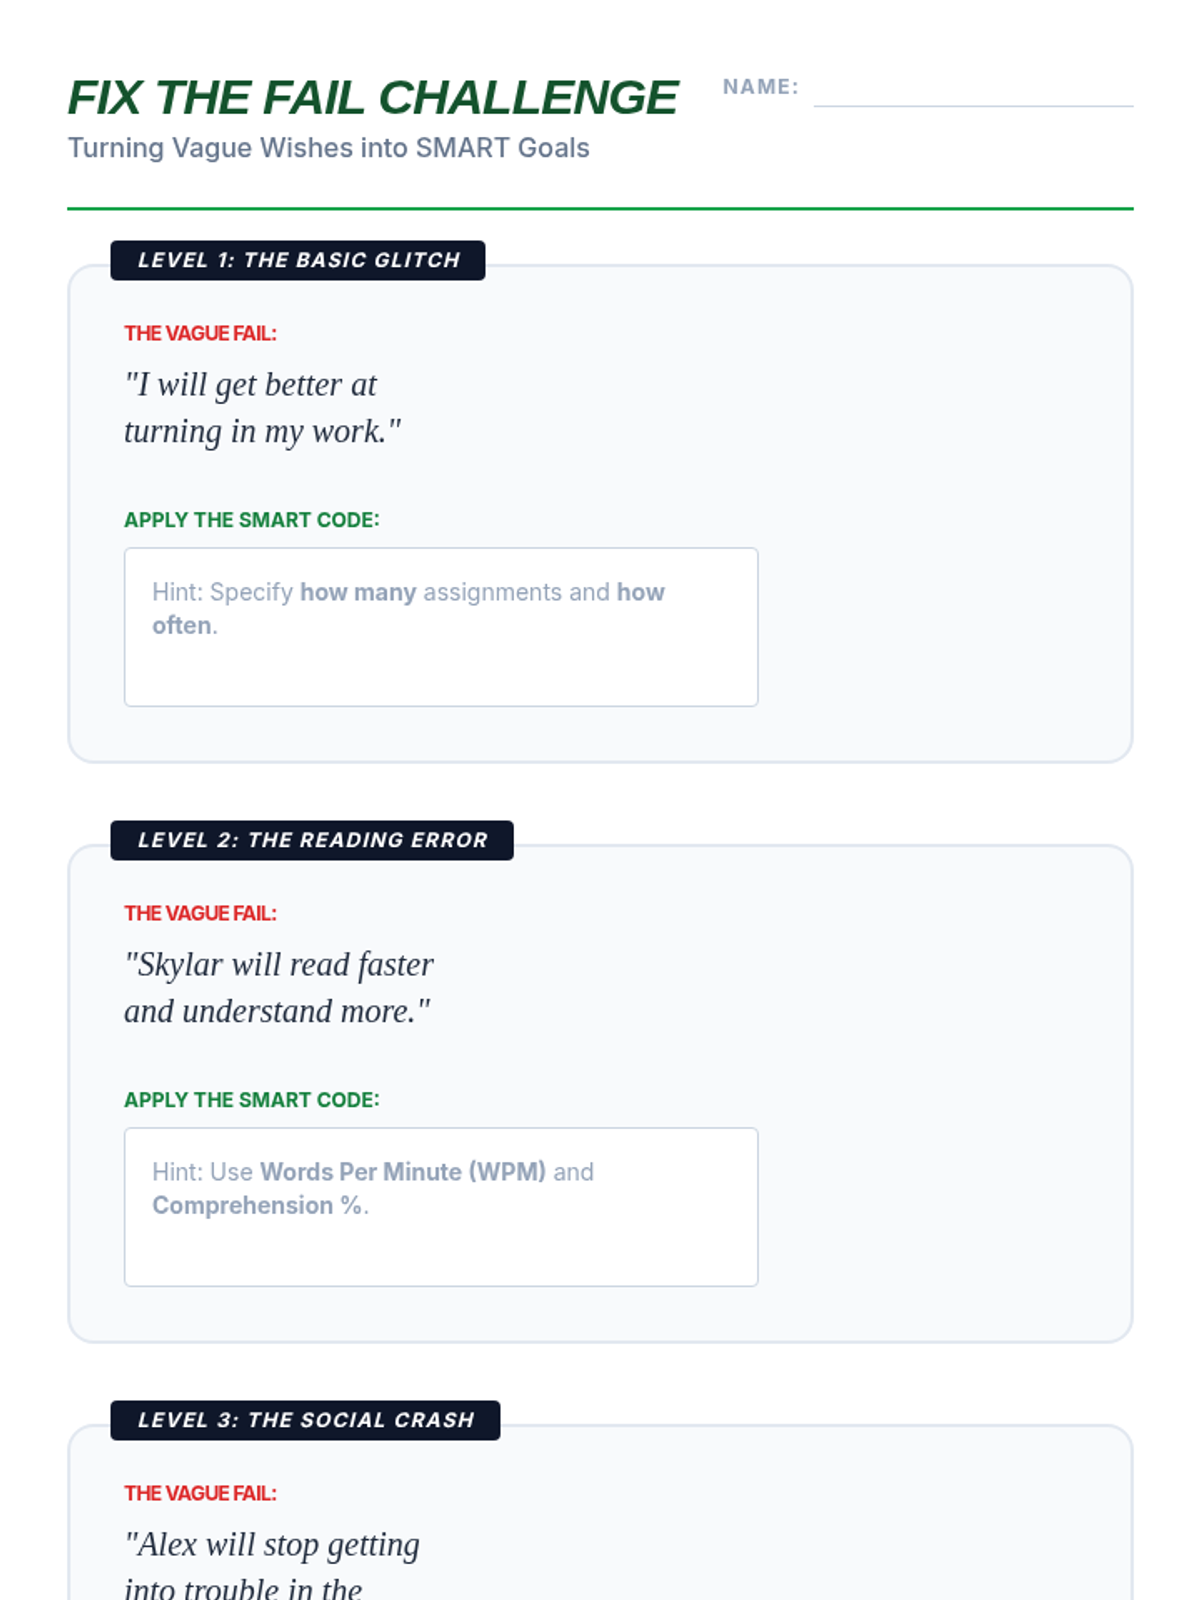This screenshot has width=1200, height=1600.
Task: Click the quote about turning in work
Action: (x=263, y=408)
